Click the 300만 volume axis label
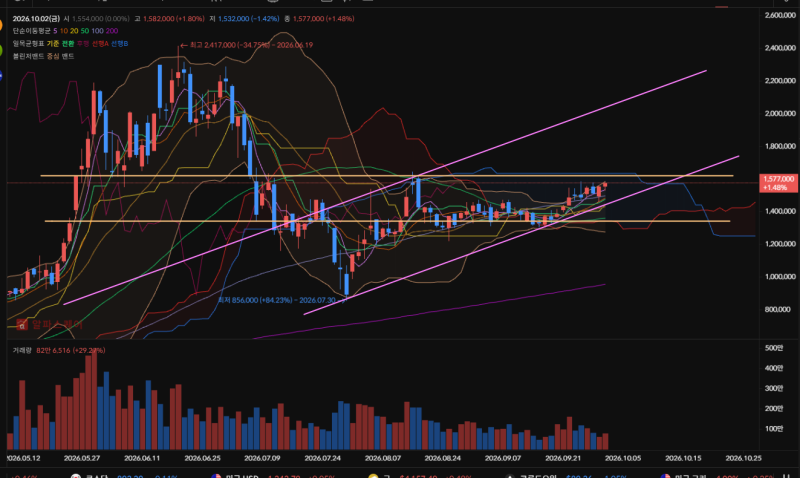The width and height of the screenshot is (800, 478). pyautogui.click(x=773, y=388)
